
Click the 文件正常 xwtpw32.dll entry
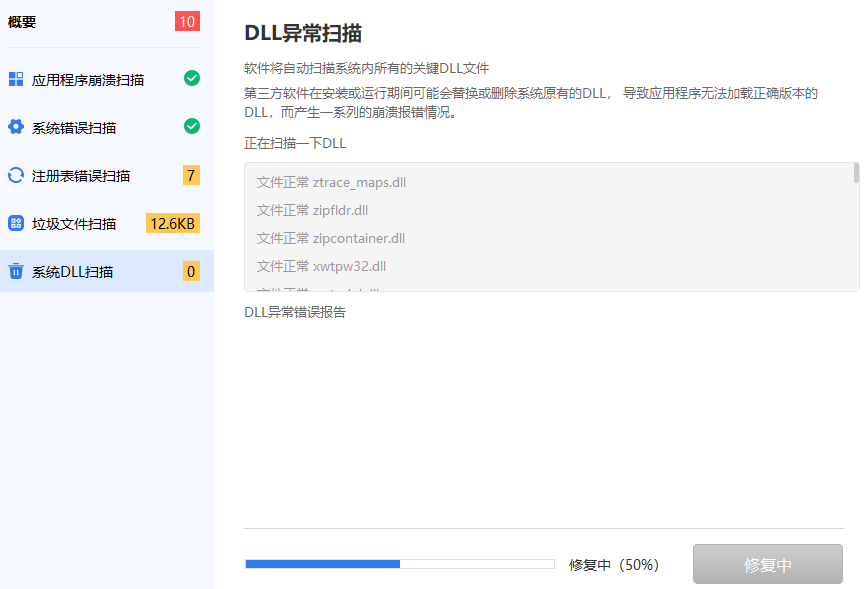(321, 266)
